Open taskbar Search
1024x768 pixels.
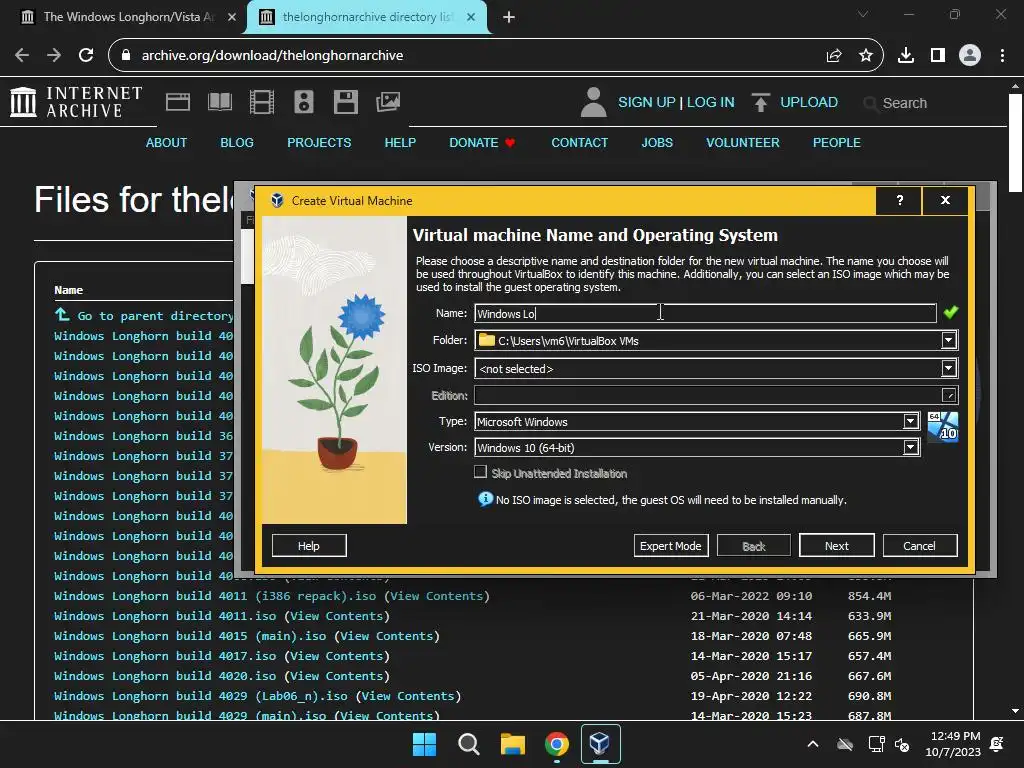468,744
